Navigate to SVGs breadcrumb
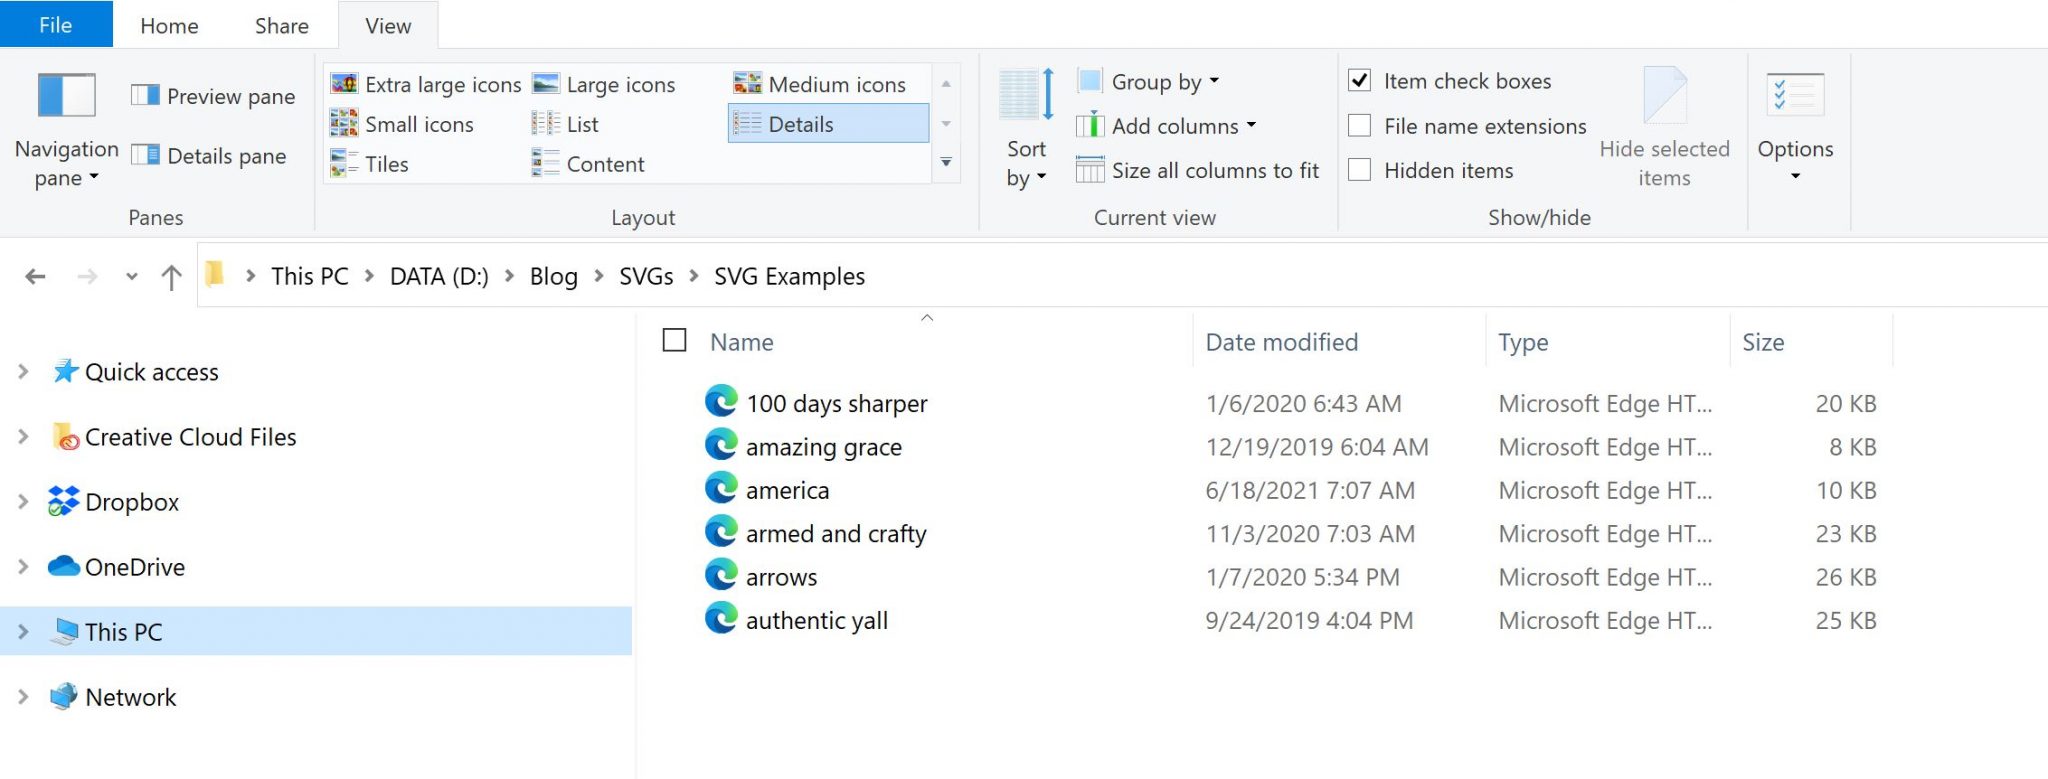The width and height of the screenshot is (2048, 779). click(x=646, y=276)
